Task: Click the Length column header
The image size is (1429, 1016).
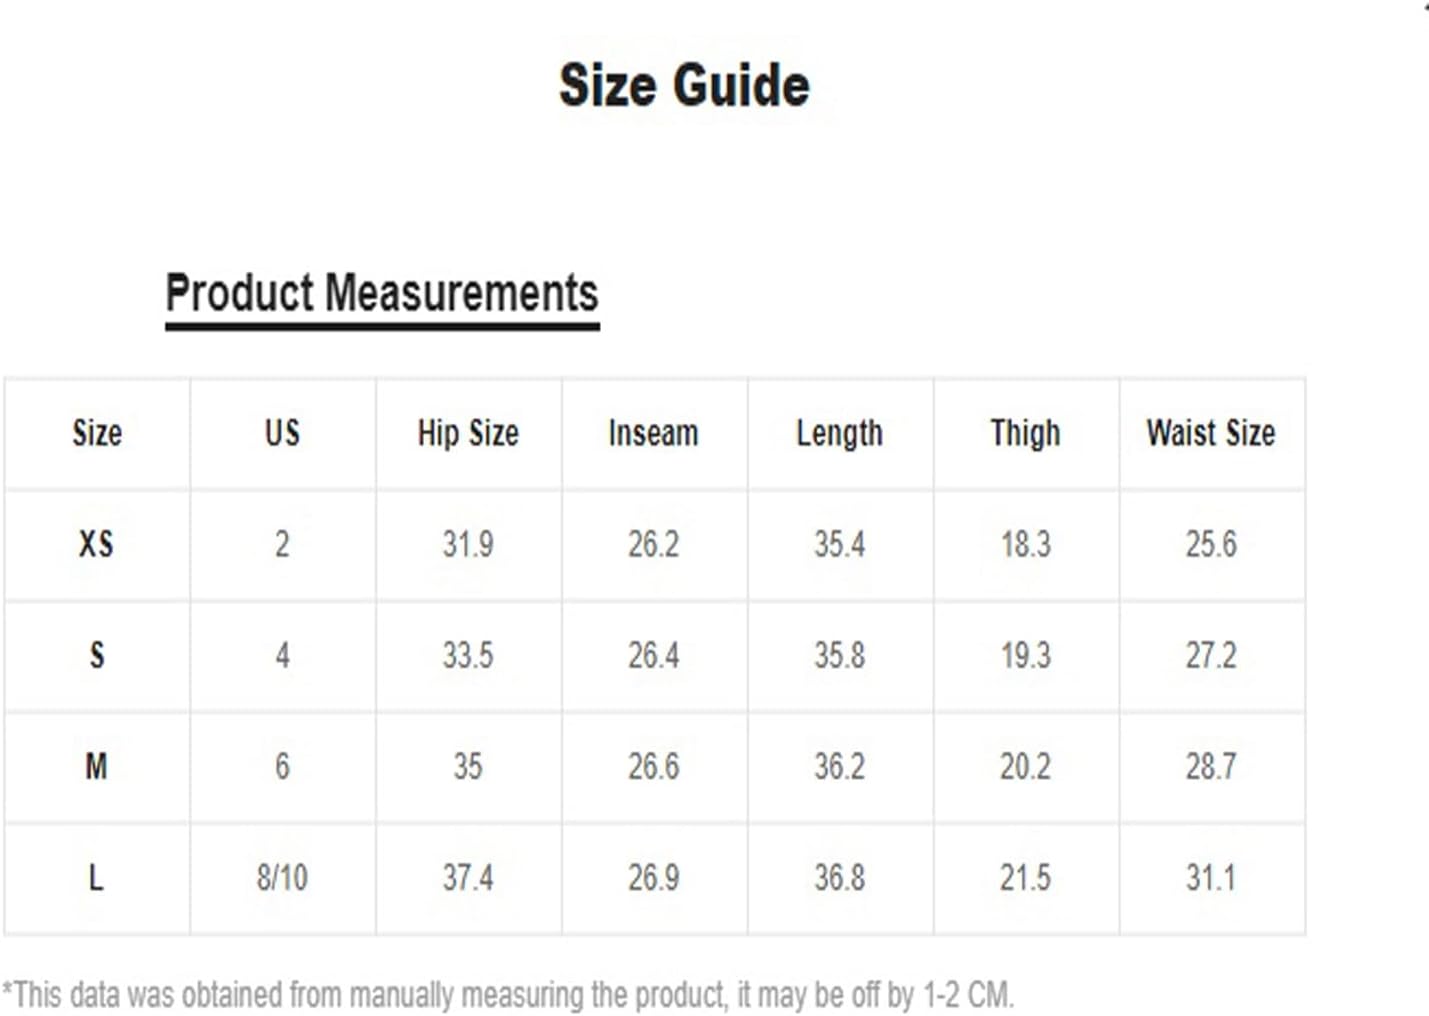Action: tap(839, 433)
